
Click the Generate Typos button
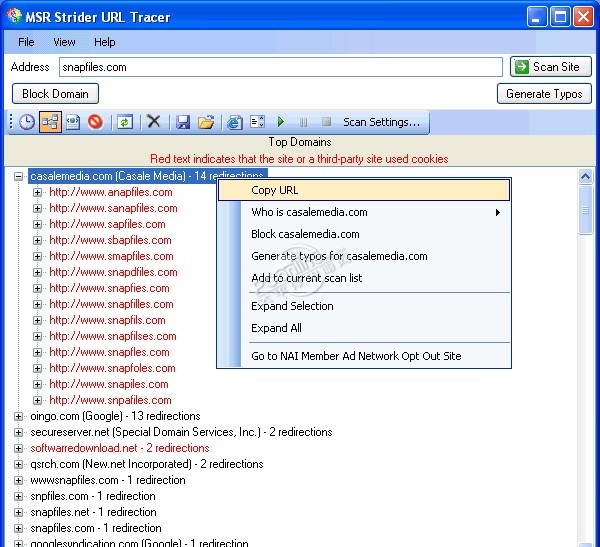pyautogui.click(x=544, y=94)
